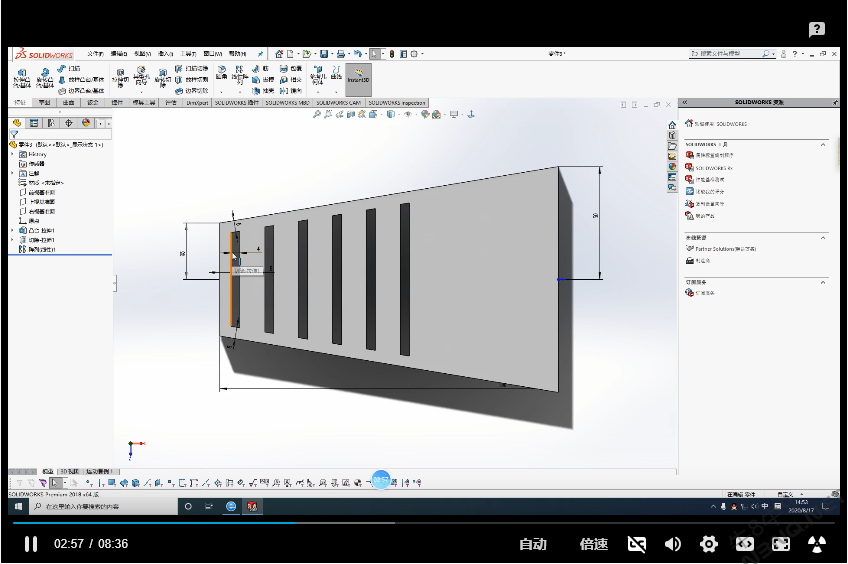The image size is (848, 564).
Task: Expand the 凸台-拉伸1 feature
Action: point(13,230)
